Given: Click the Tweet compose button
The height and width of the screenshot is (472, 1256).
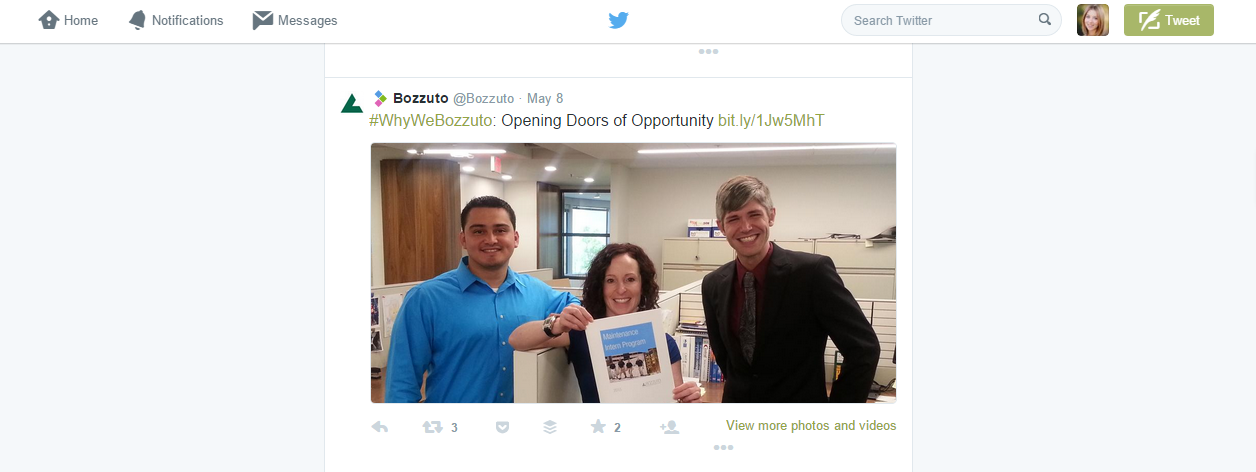Looking at the screenshot, I should [1169, 20].
